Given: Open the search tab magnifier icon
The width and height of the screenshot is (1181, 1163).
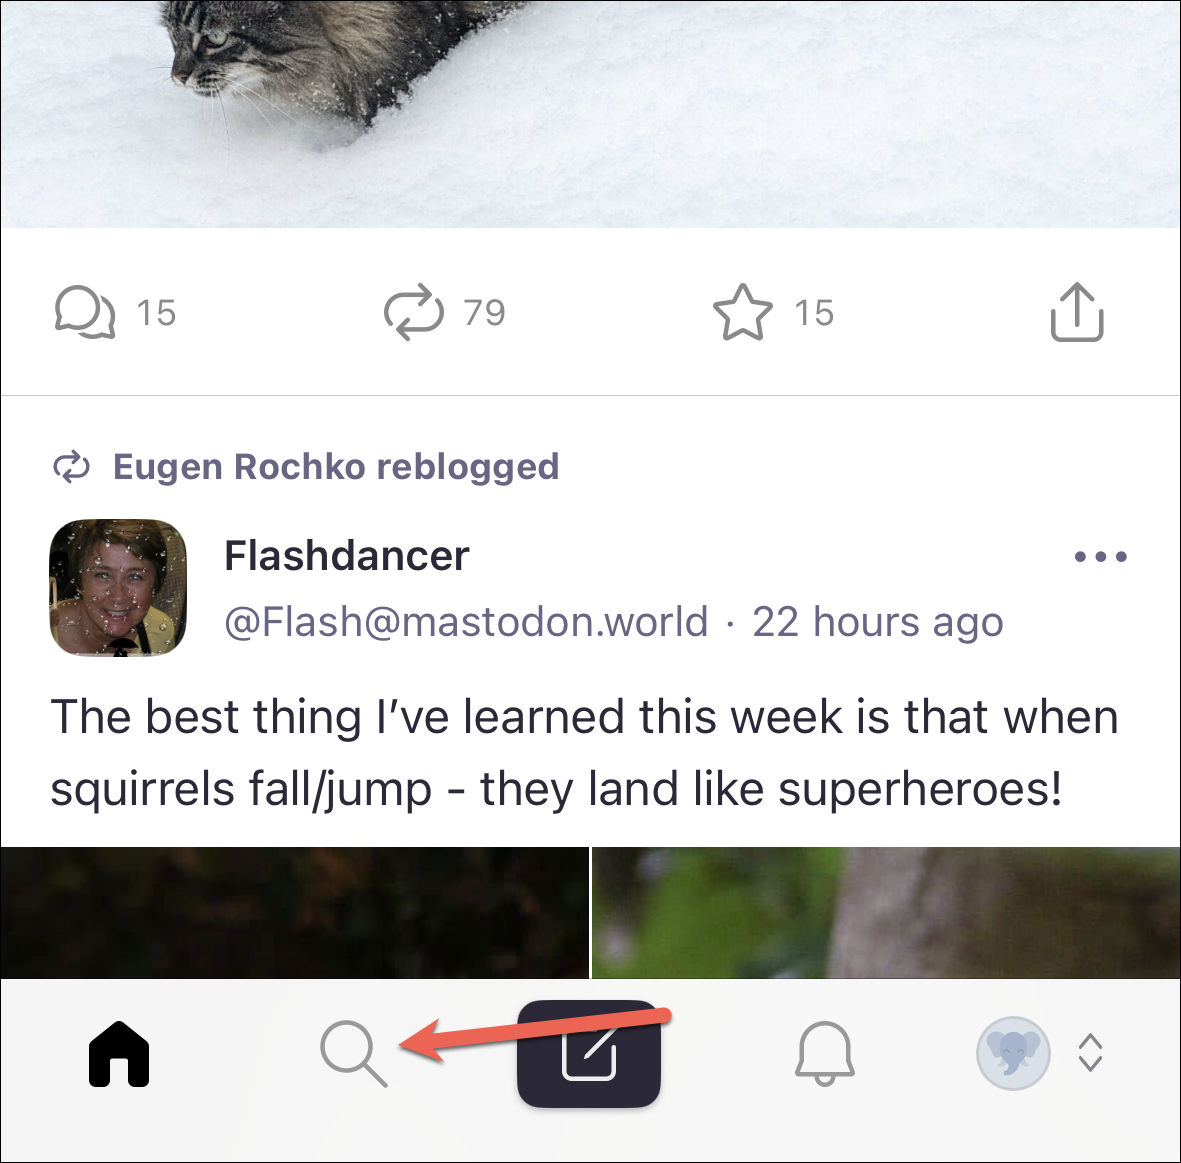Looking at the screenshot, I should tap(353, 1054).
